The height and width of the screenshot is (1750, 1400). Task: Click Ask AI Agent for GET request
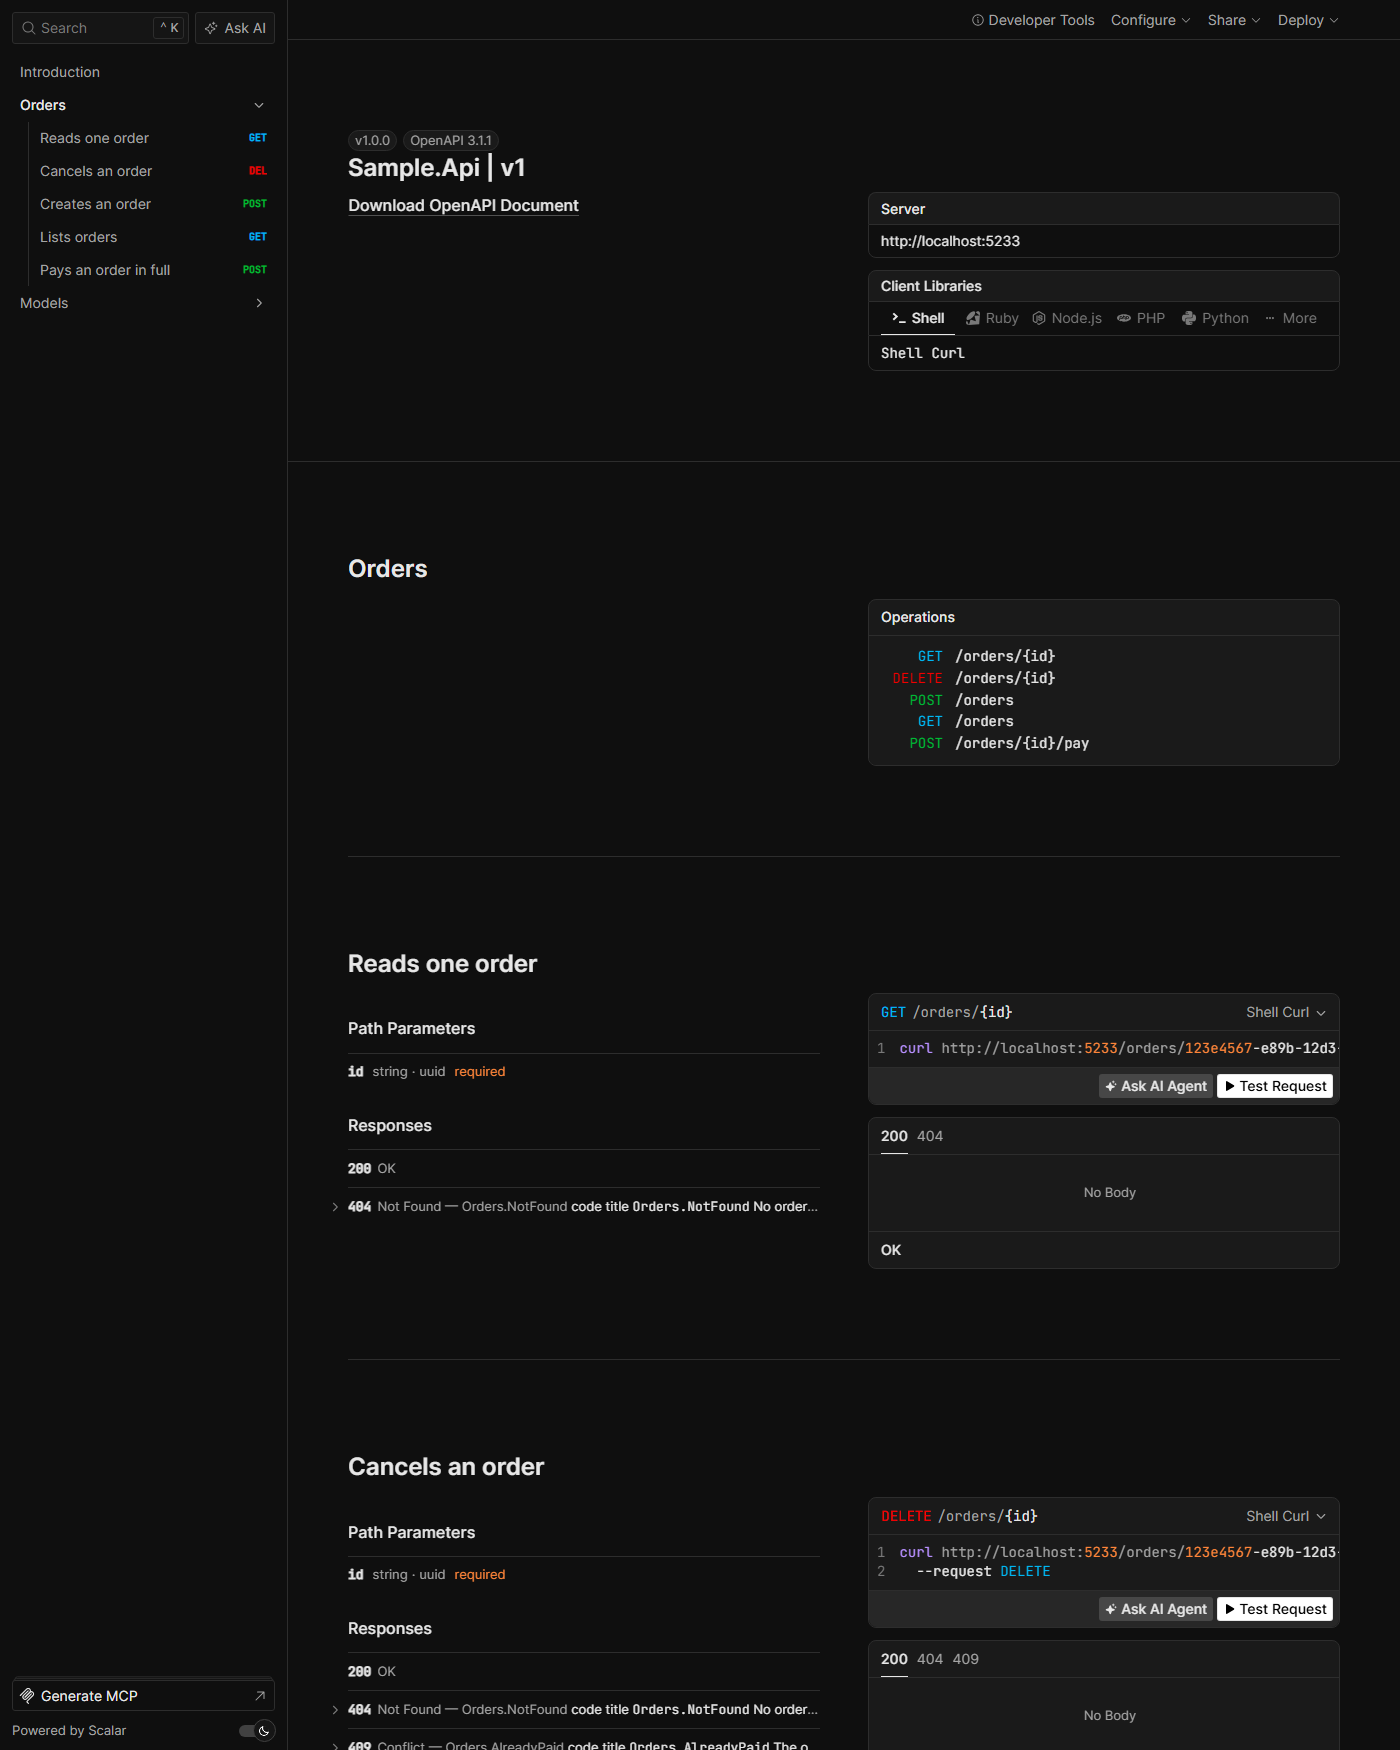click(x=1156, y=1086)
